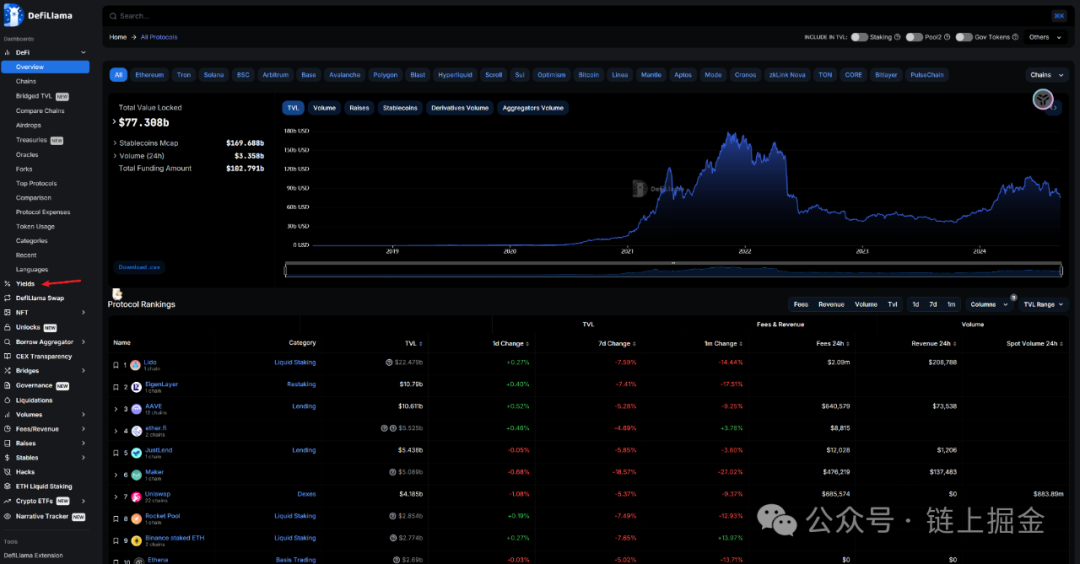Viewport: 1080px width, 564px height.
Task: Bookmark the Rocket Pool protocol row
Action: click(x=116, y=519)
